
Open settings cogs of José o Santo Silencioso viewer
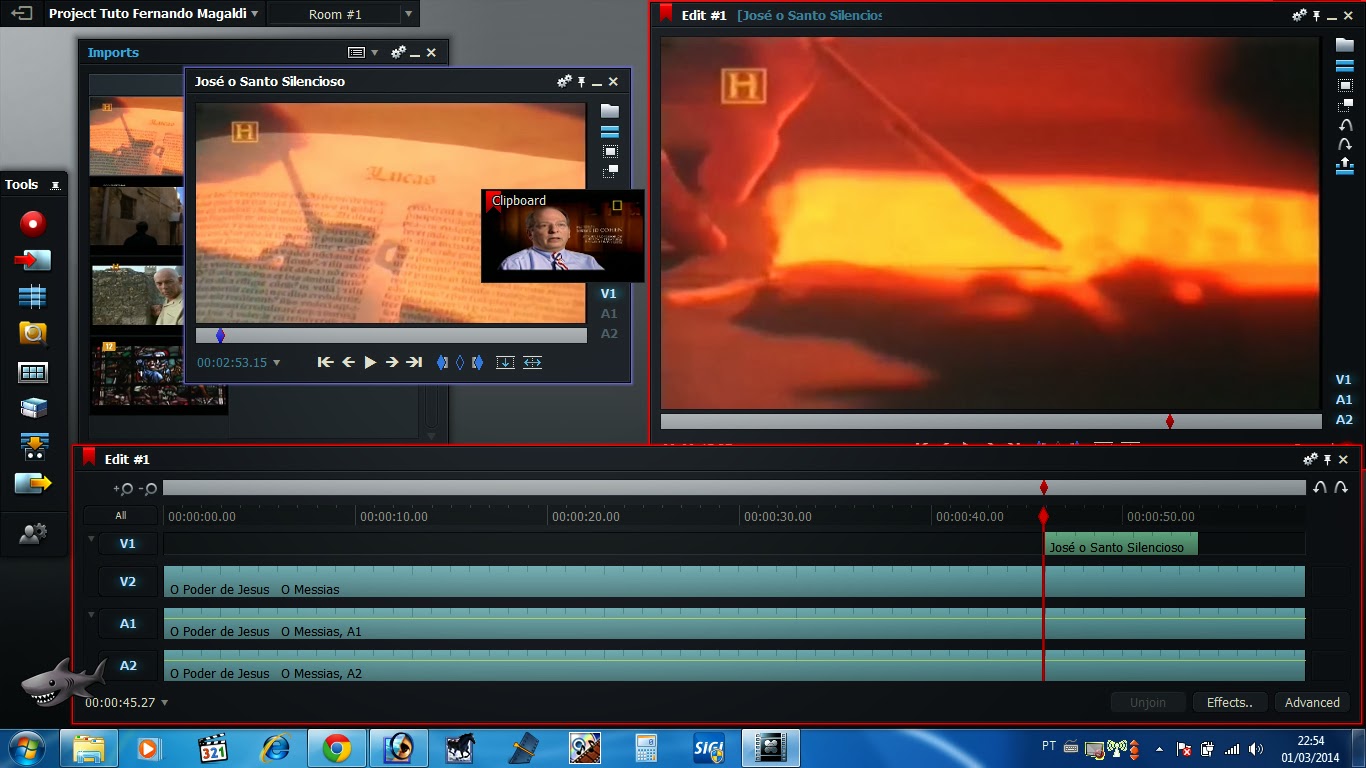coord(564,81)
